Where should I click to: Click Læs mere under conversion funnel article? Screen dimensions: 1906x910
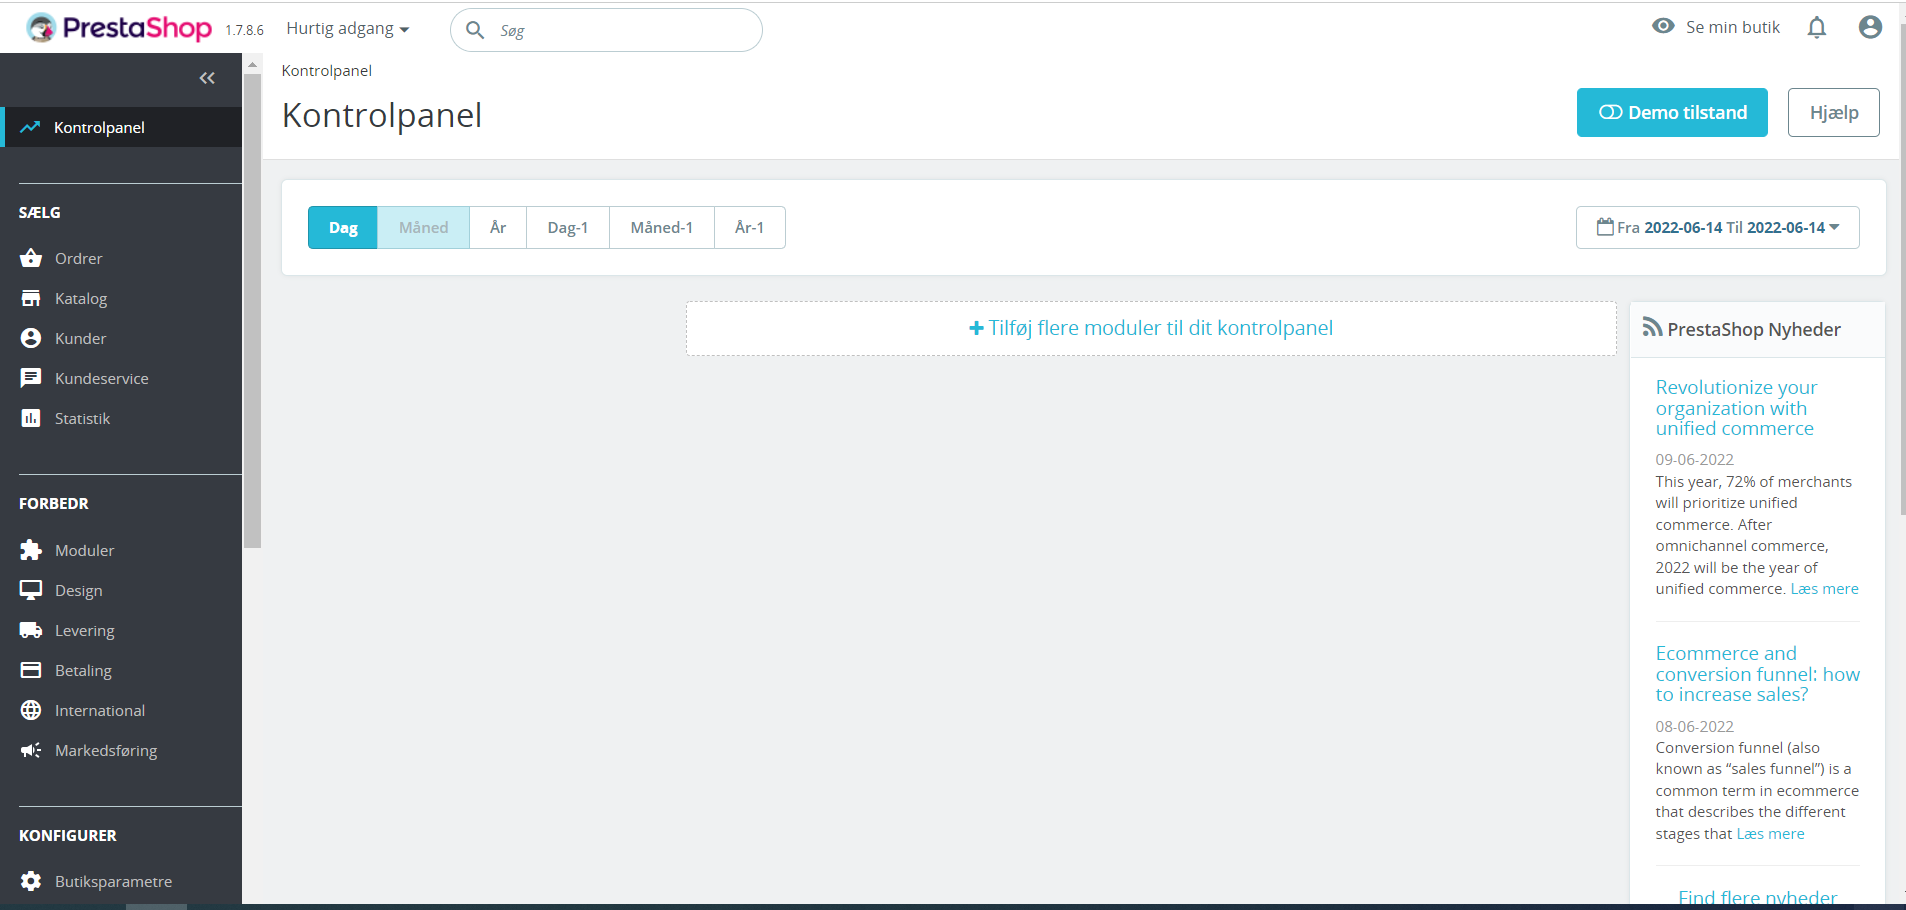coord(1770,834)
